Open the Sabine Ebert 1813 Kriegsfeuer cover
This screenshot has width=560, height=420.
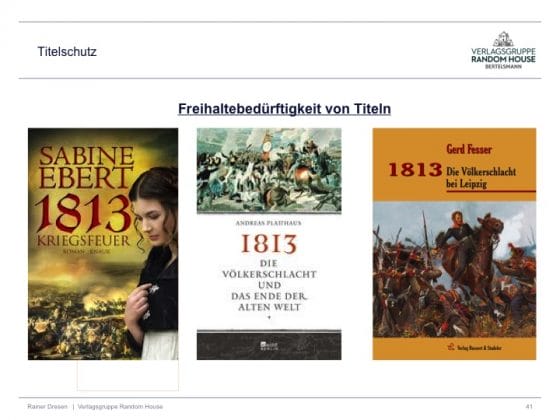[x=103, y=244]
